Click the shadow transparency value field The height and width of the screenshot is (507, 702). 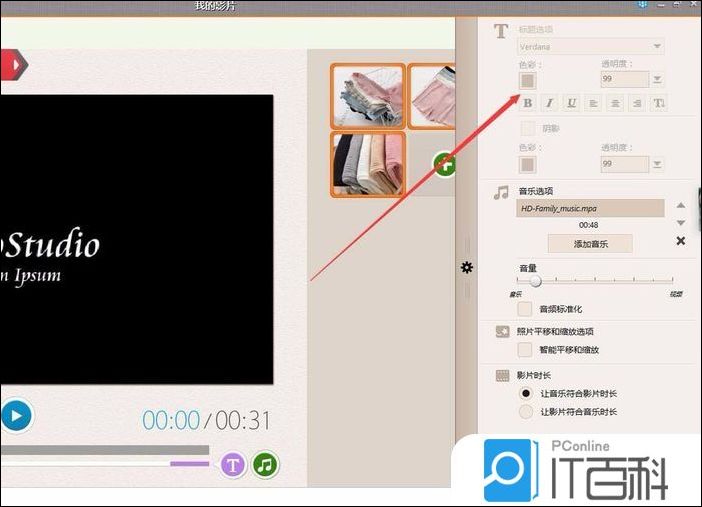click(x=625, y=164)
